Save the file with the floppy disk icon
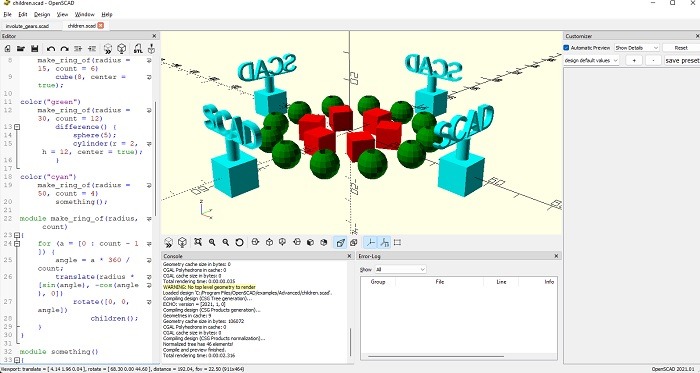 point(34,49)
